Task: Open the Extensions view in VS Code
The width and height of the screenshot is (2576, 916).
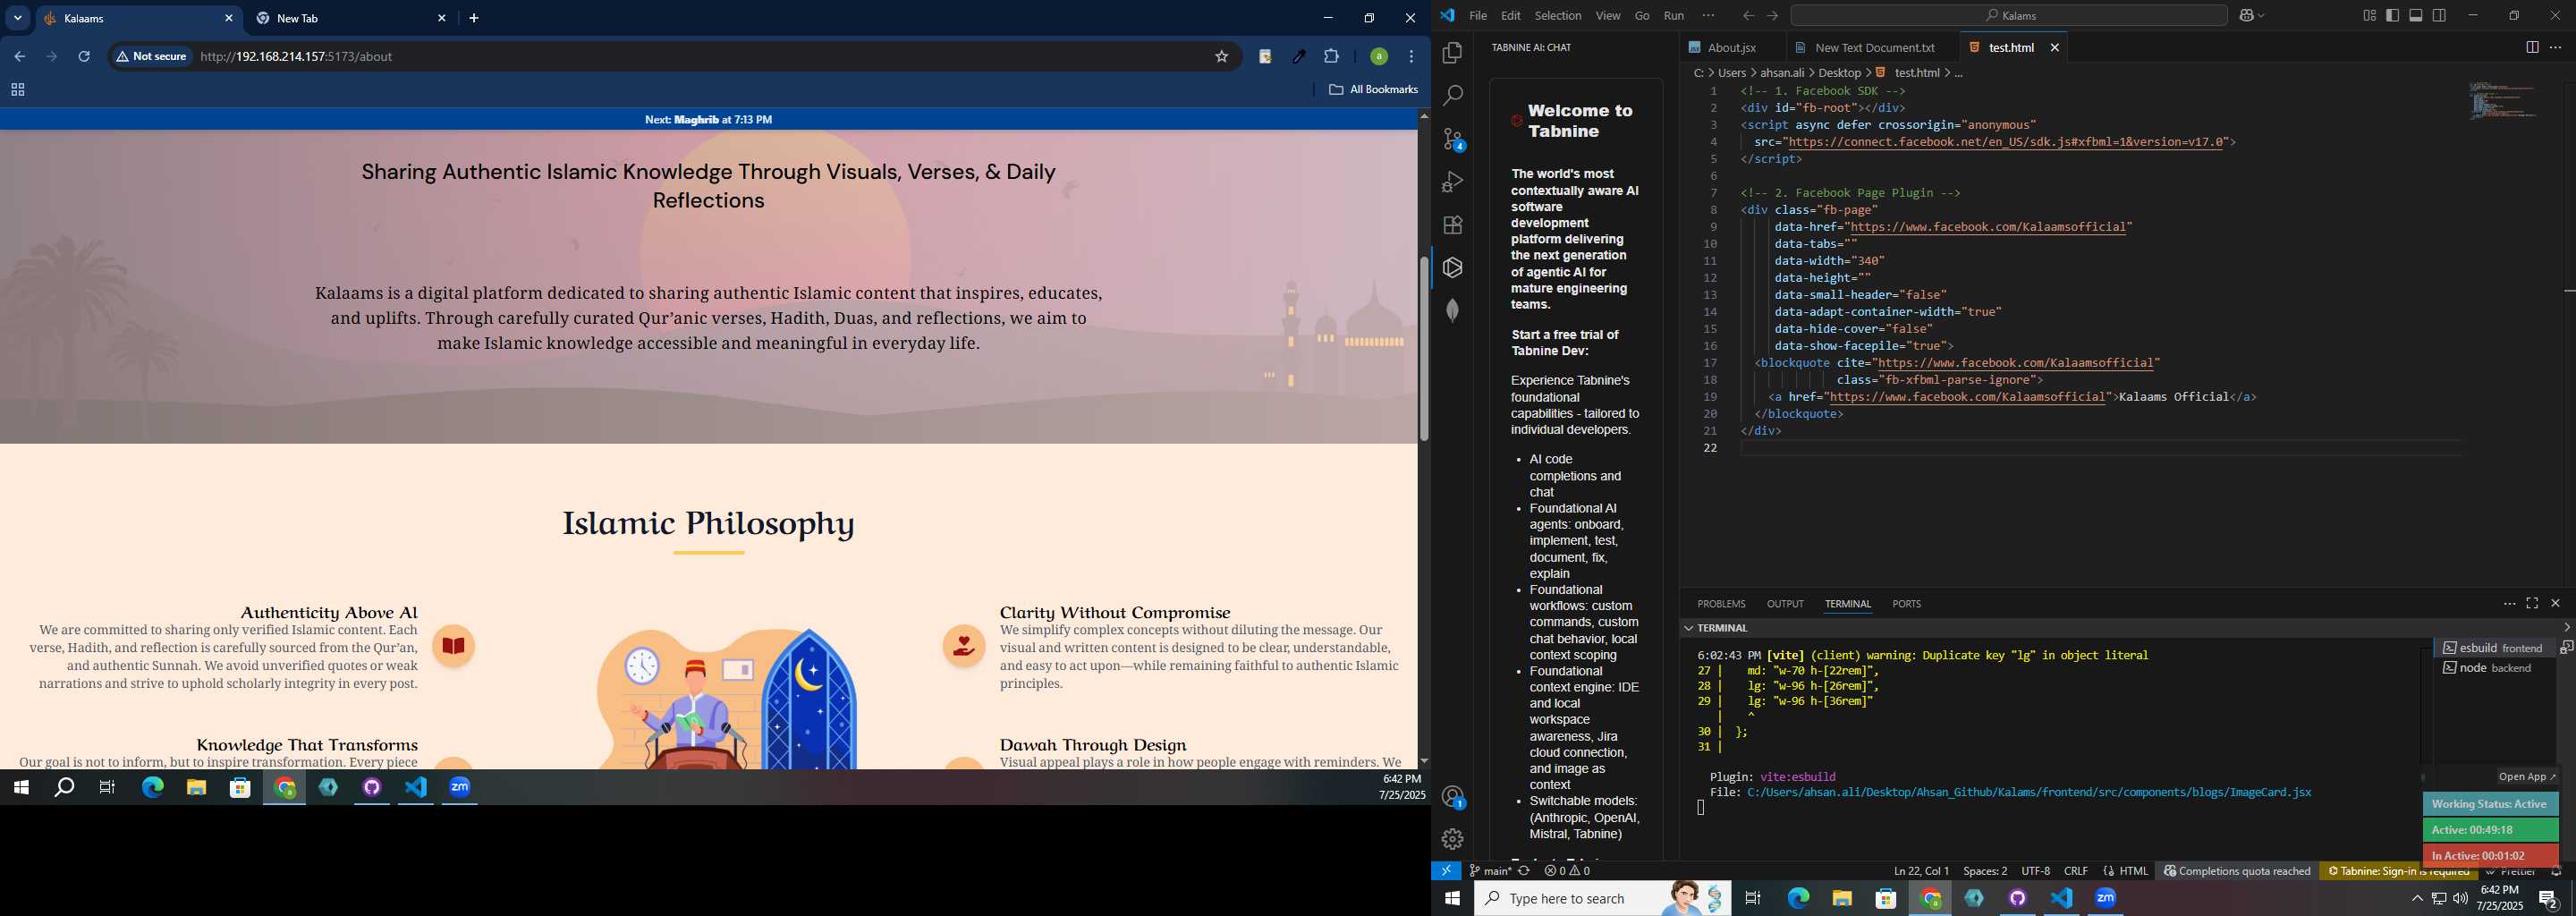Action: [x=1453, y=225]
